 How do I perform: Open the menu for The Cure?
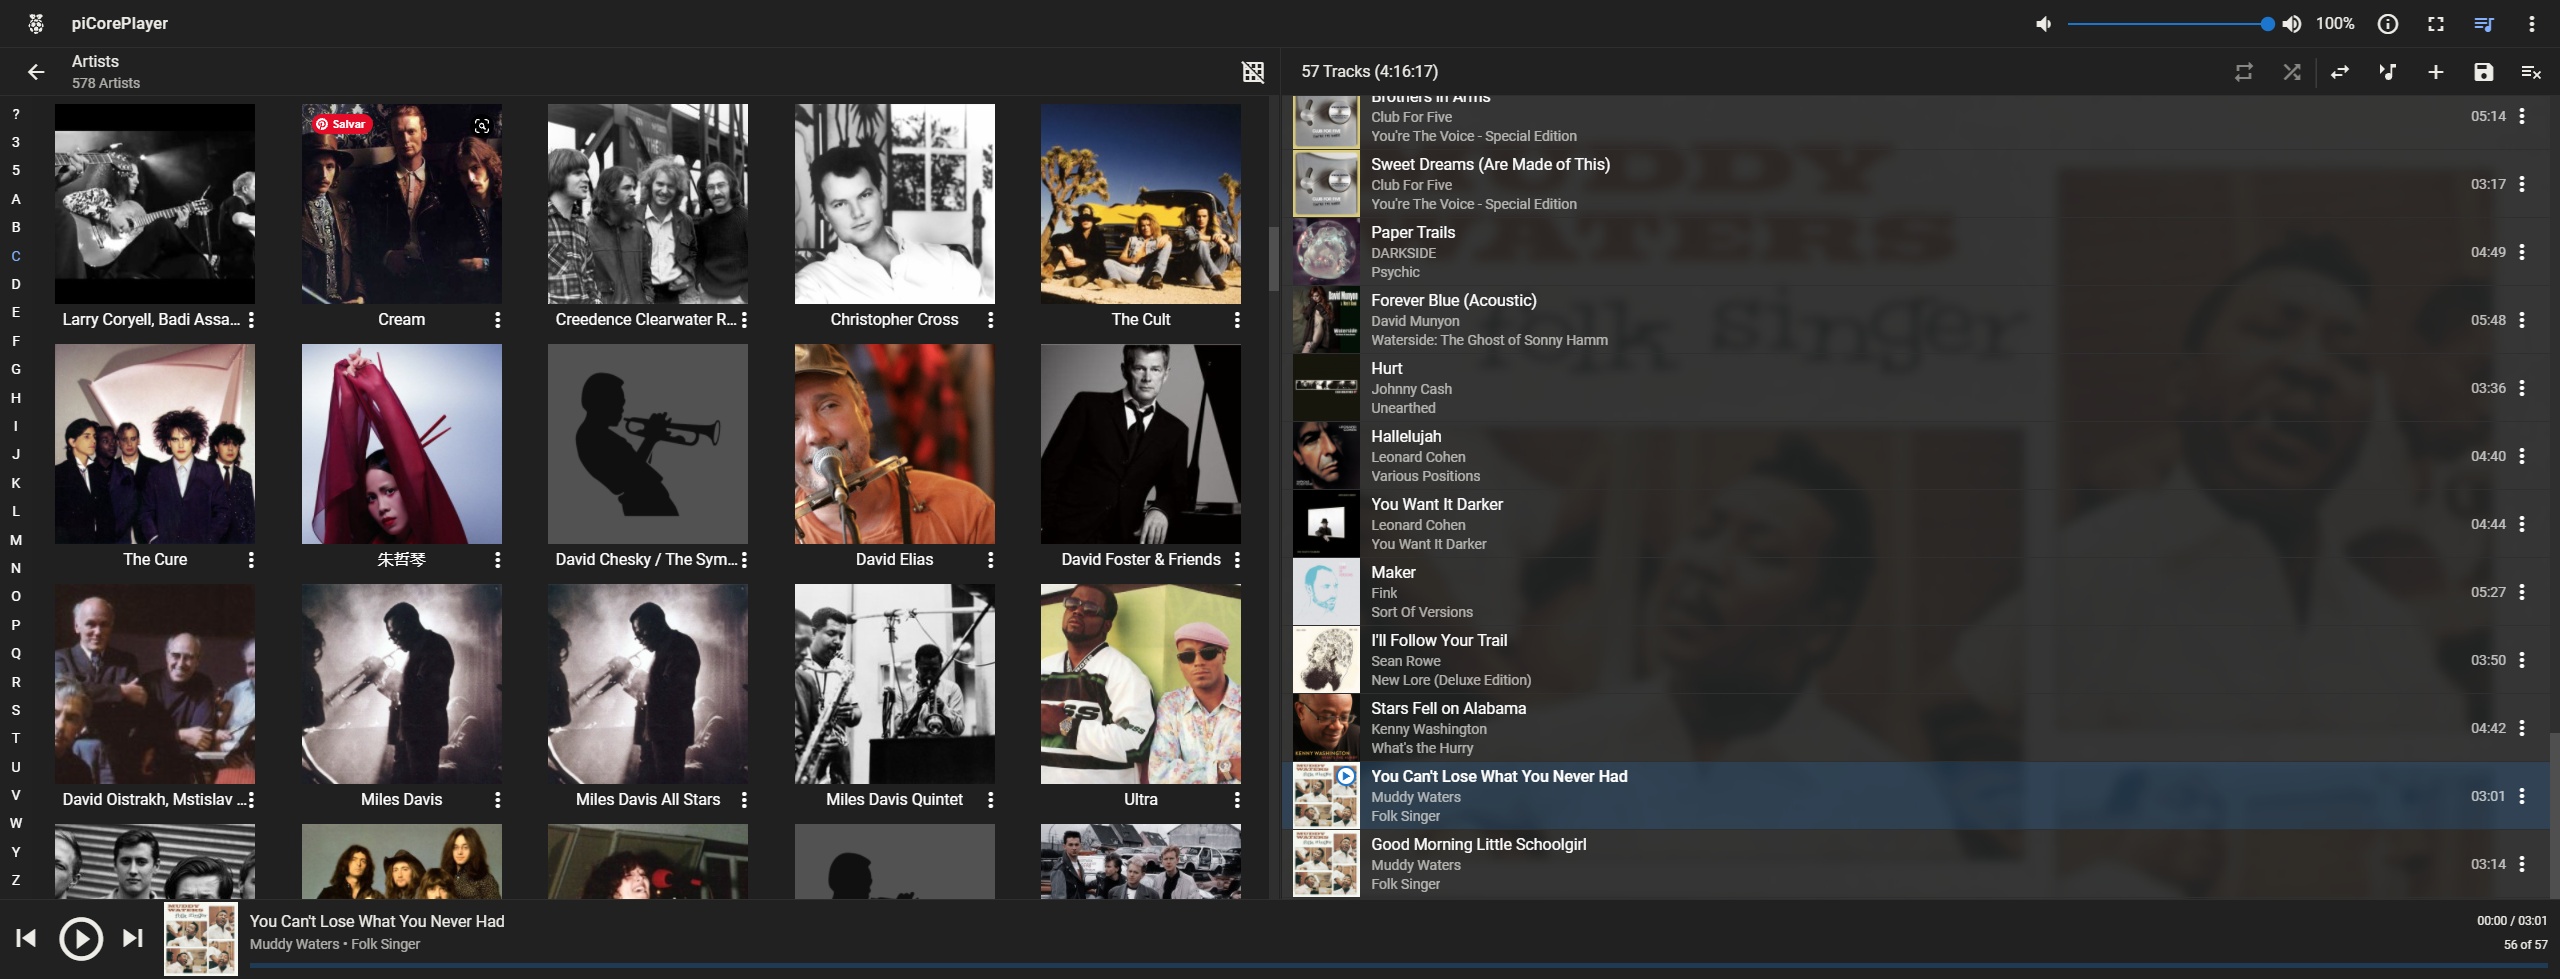[x=251, y=560]
